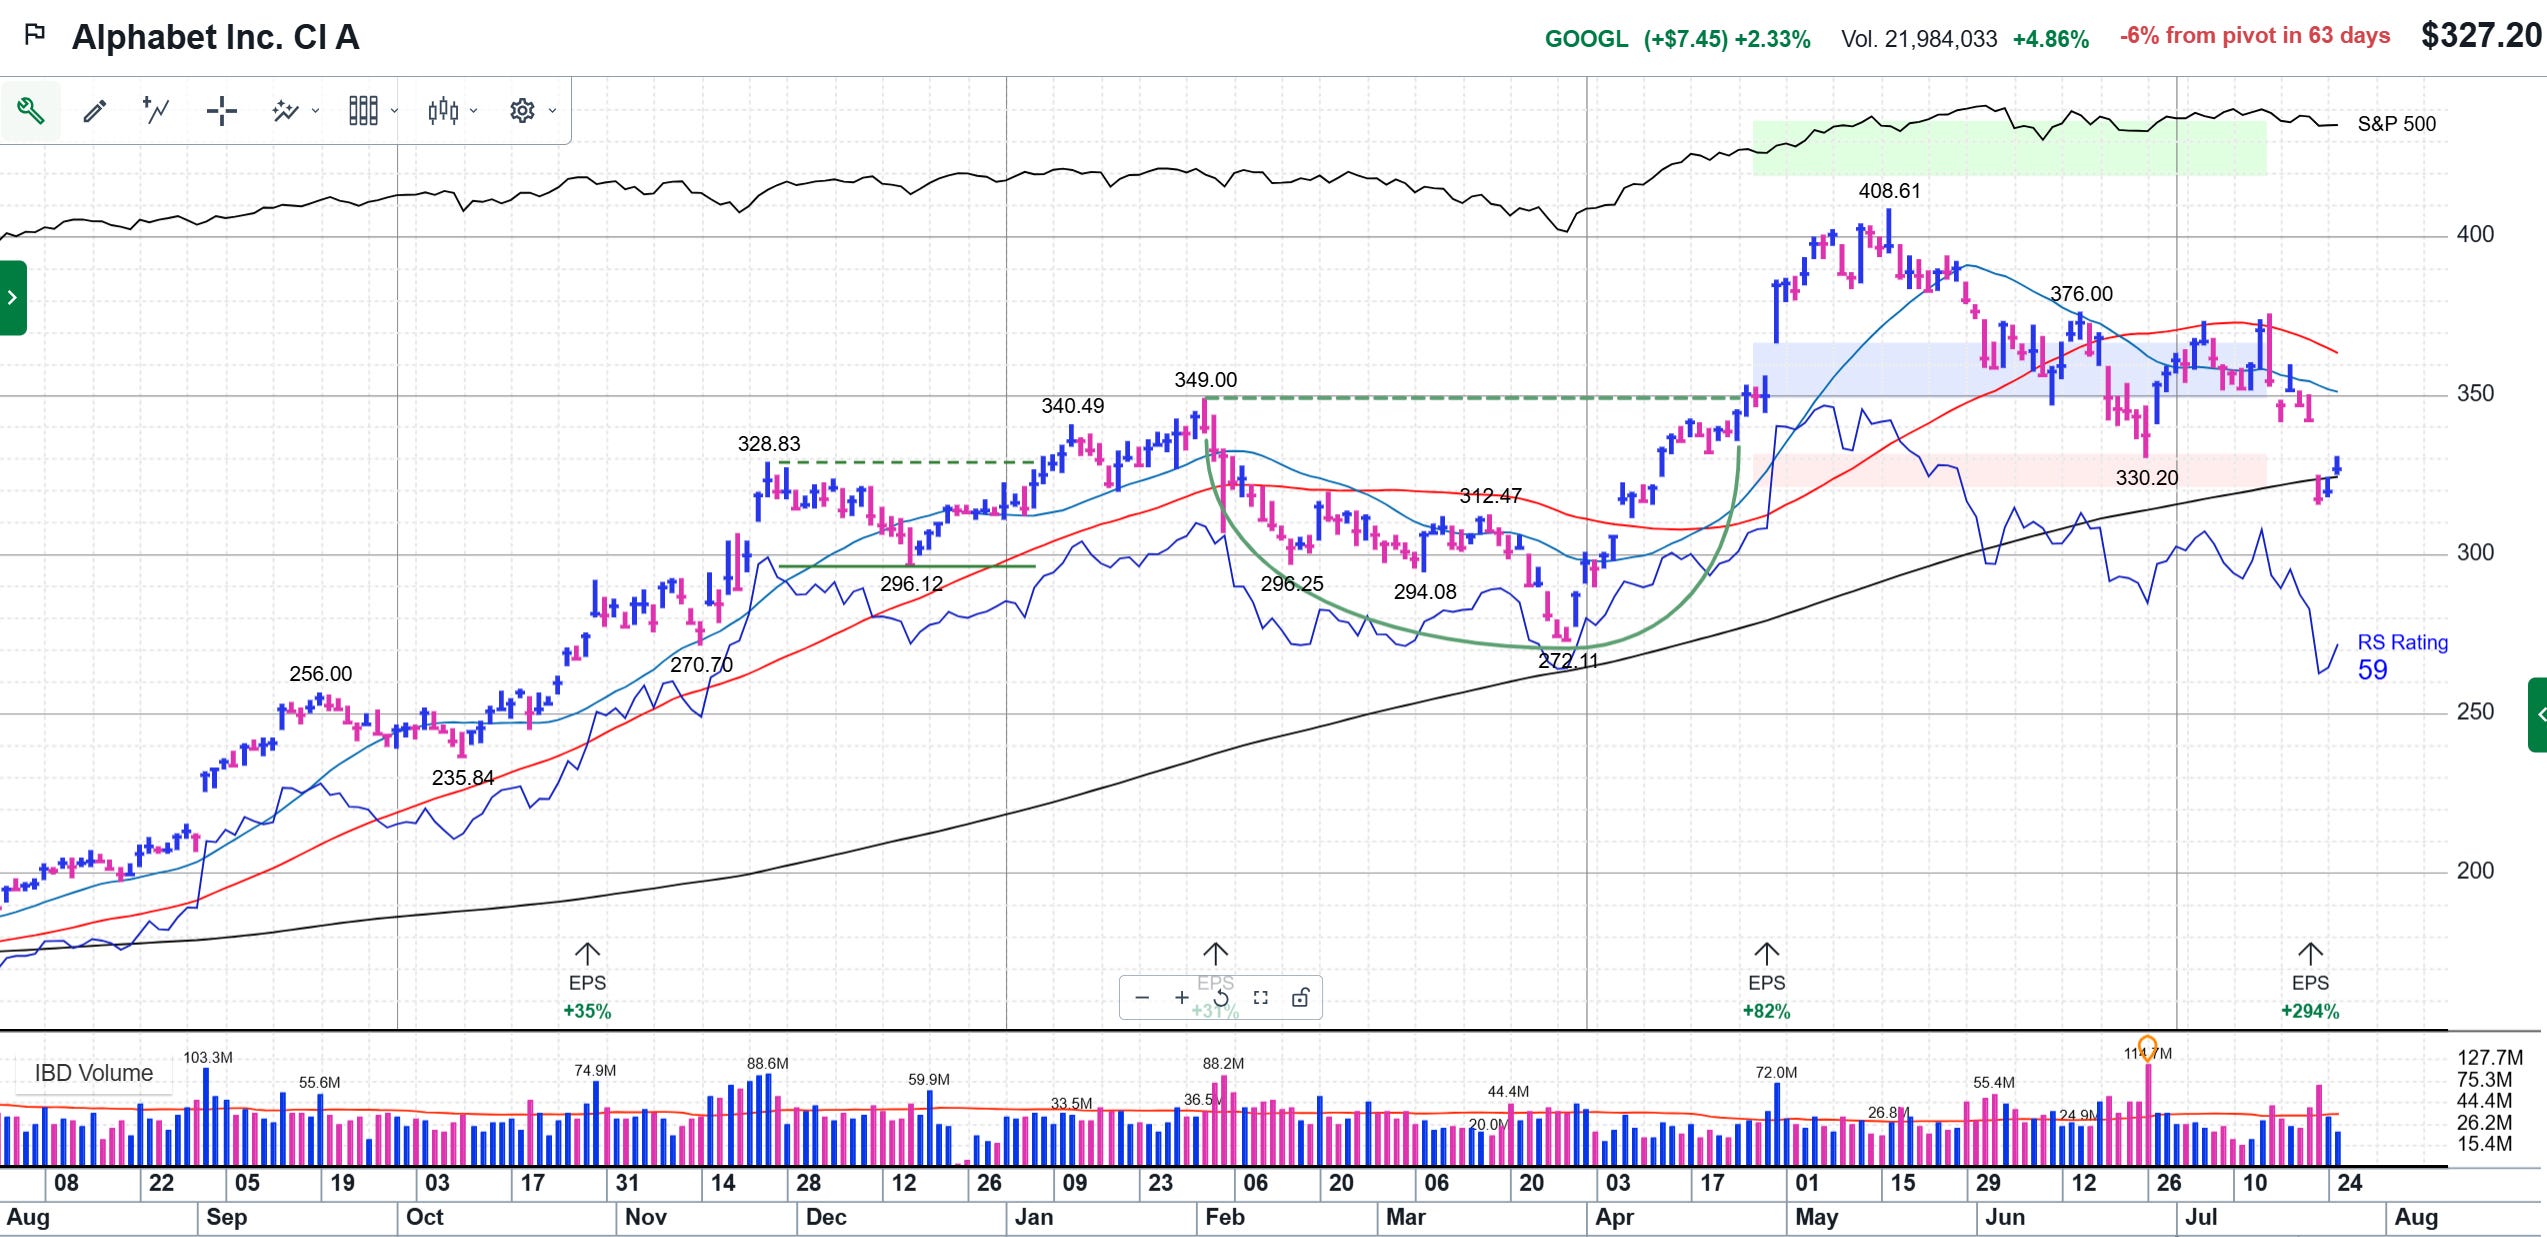Click the 340.49 price label
The image size is (2547, 1237).
pos(1073,406)
